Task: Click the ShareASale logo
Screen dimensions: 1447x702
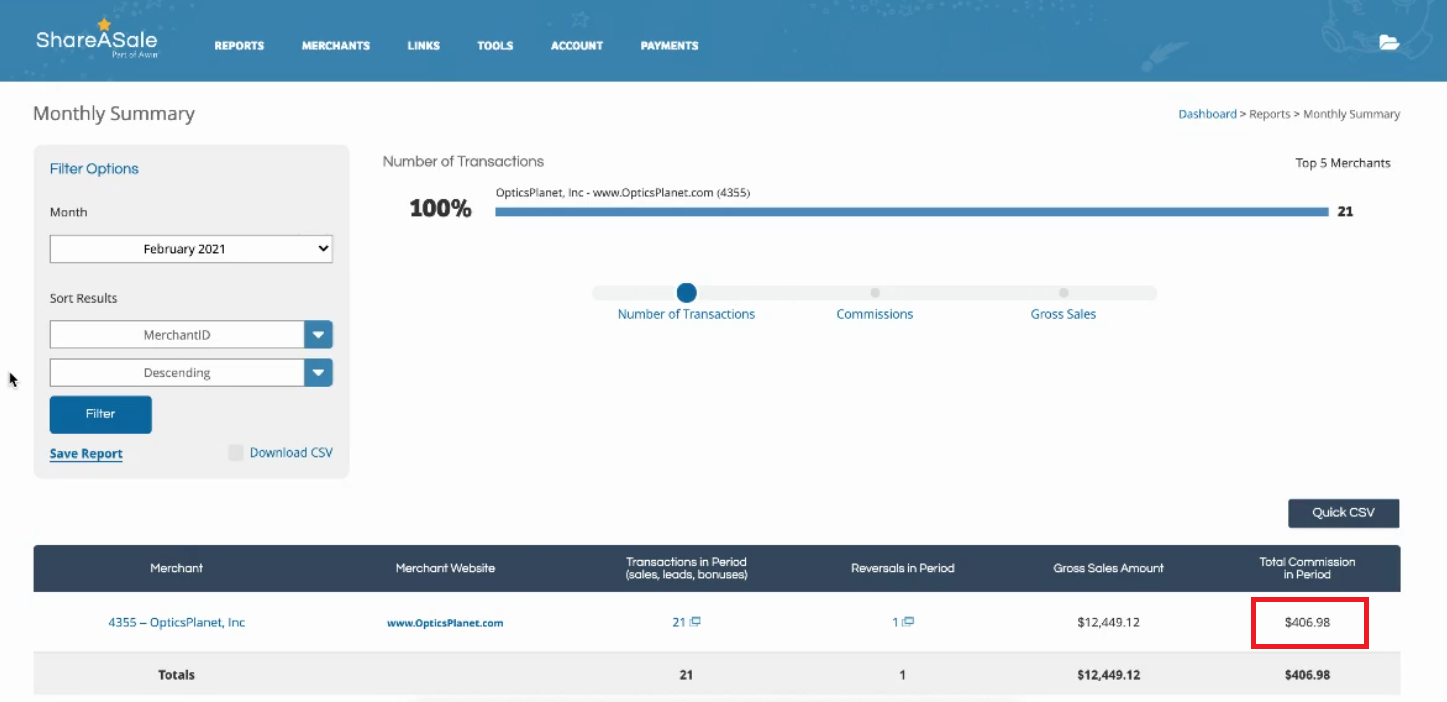Action: click(96, 39)
